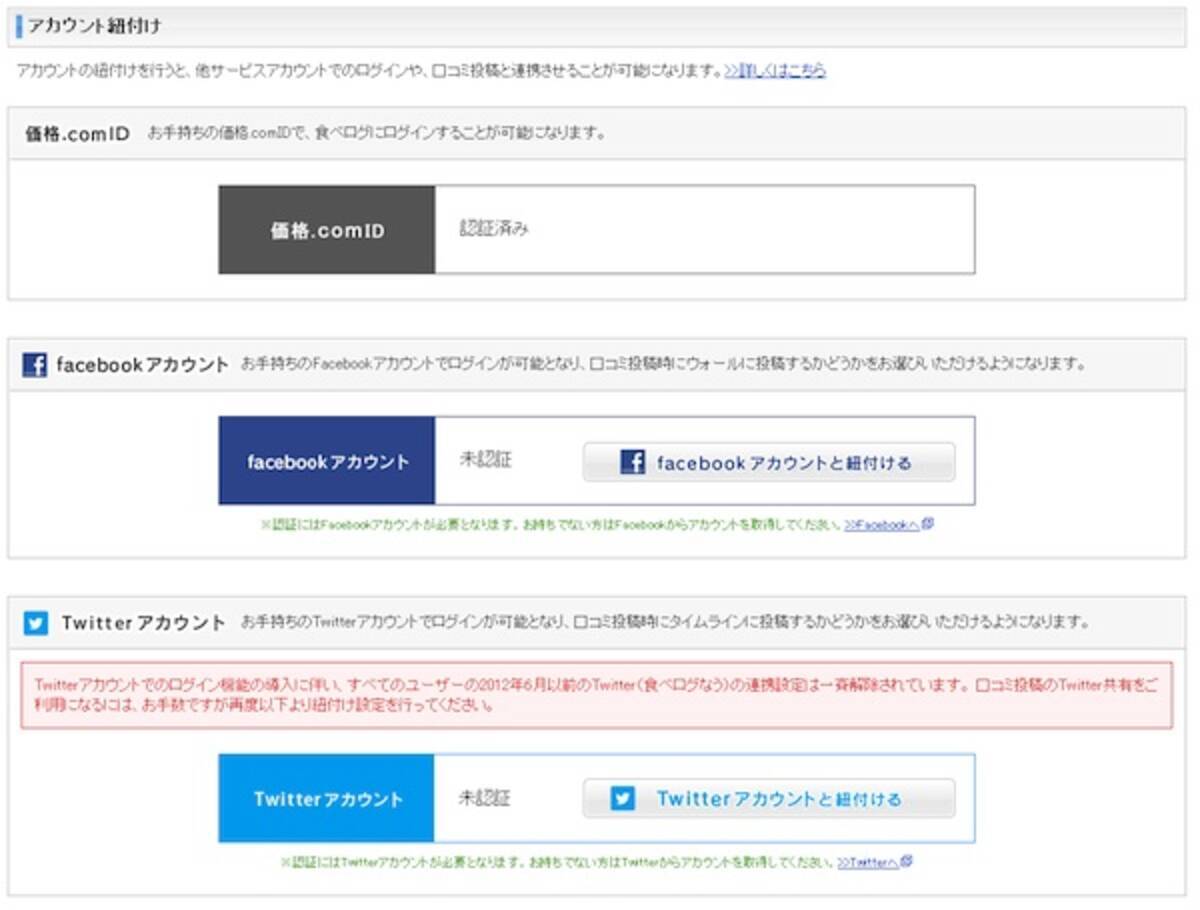Click the Twitterアカウントと紐付ける button
This screenshot has width=1200, height=910.
point(767,798)
